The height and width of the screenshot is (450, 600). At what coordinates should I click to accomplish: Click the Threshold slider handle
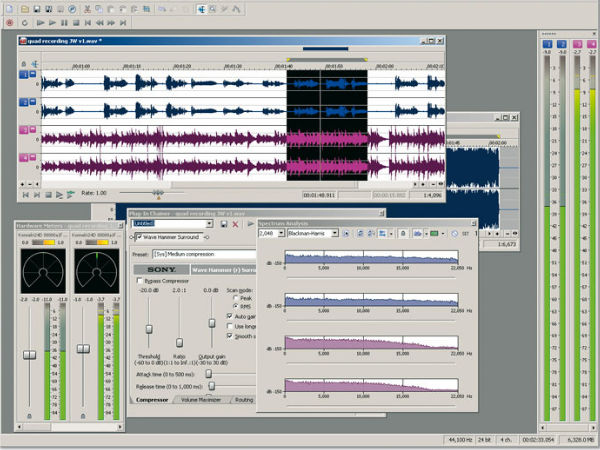pyautogui.click(x=150, y=329)
